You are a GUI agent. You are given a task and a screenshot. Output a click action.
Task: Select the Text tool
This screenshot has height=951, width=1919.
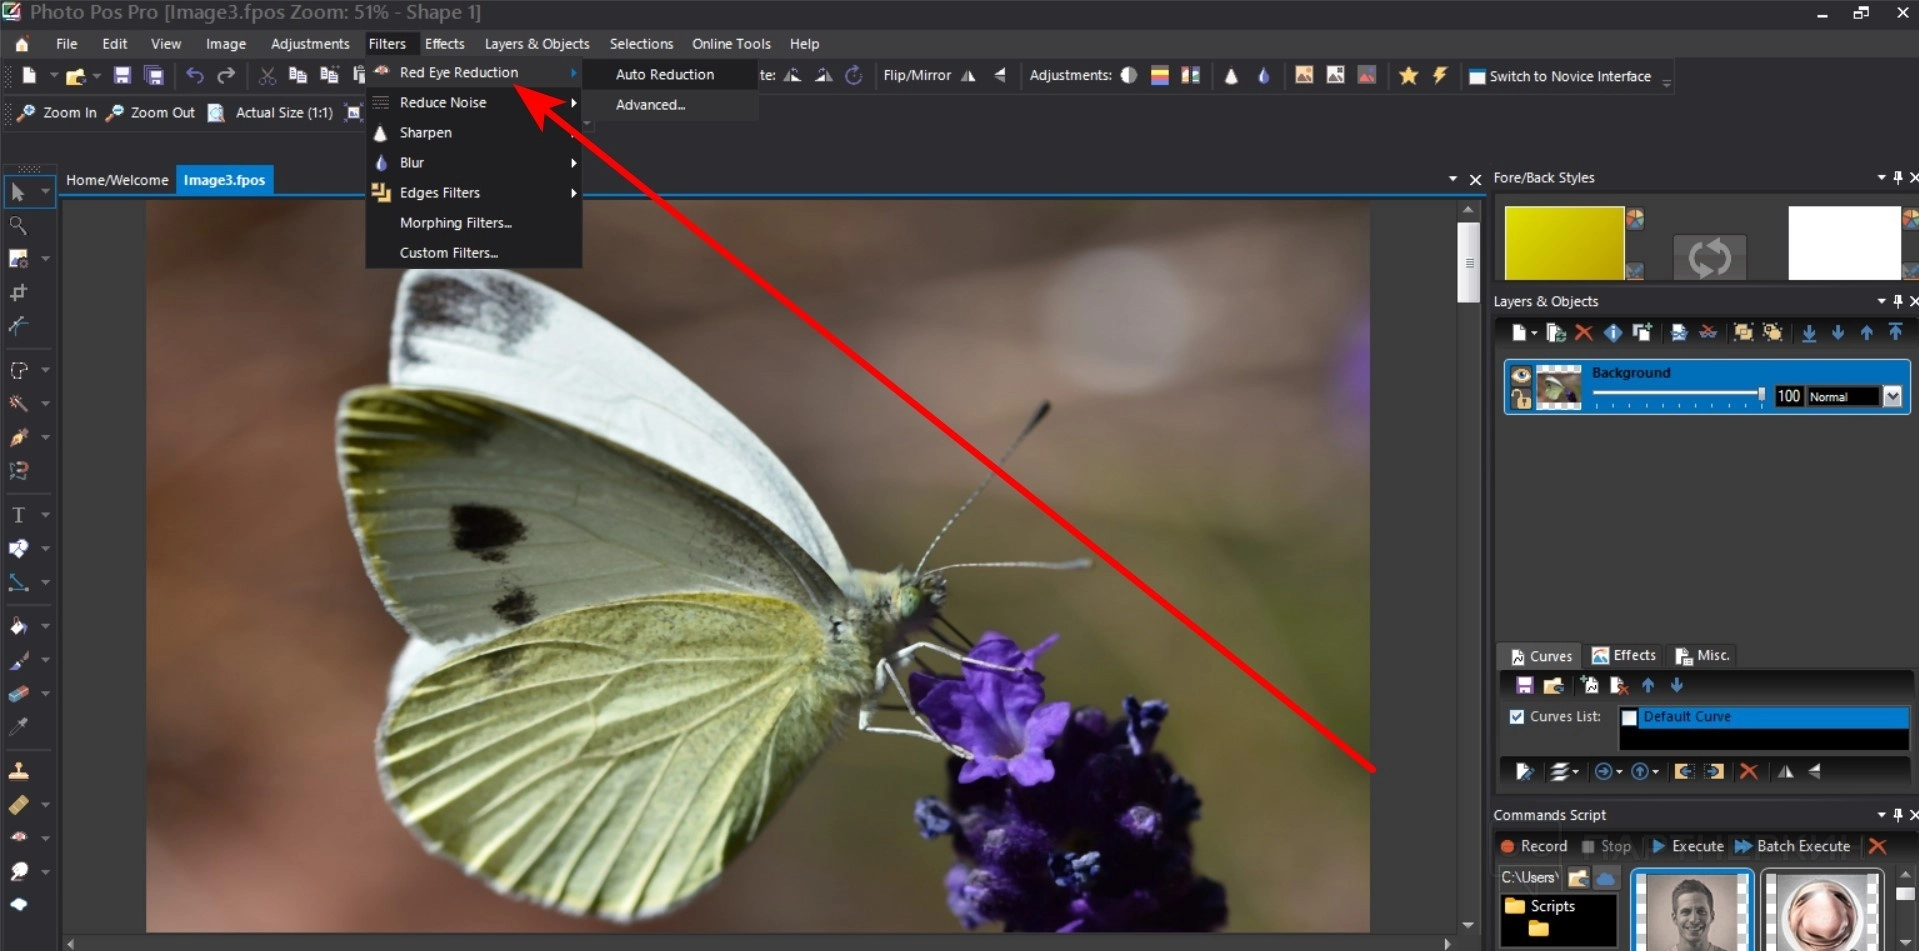coord(18,515)
